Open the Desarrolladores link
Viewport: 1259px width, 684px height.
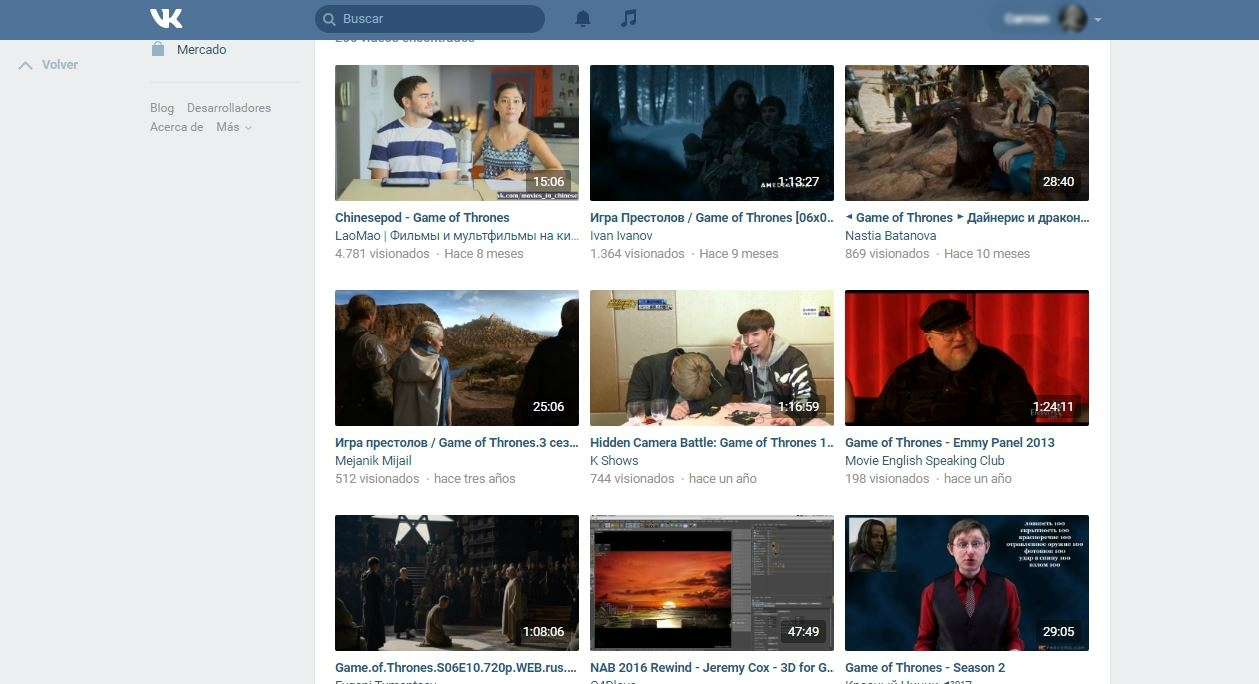click(229, 108)
